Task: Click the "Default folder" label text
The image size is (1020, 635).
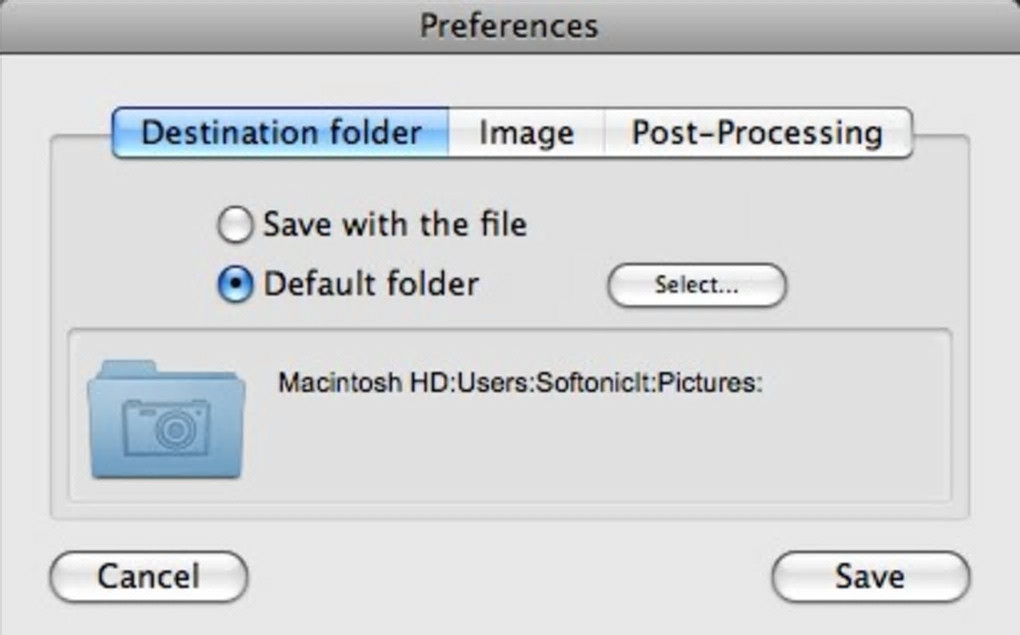Action: pos(371,285)
